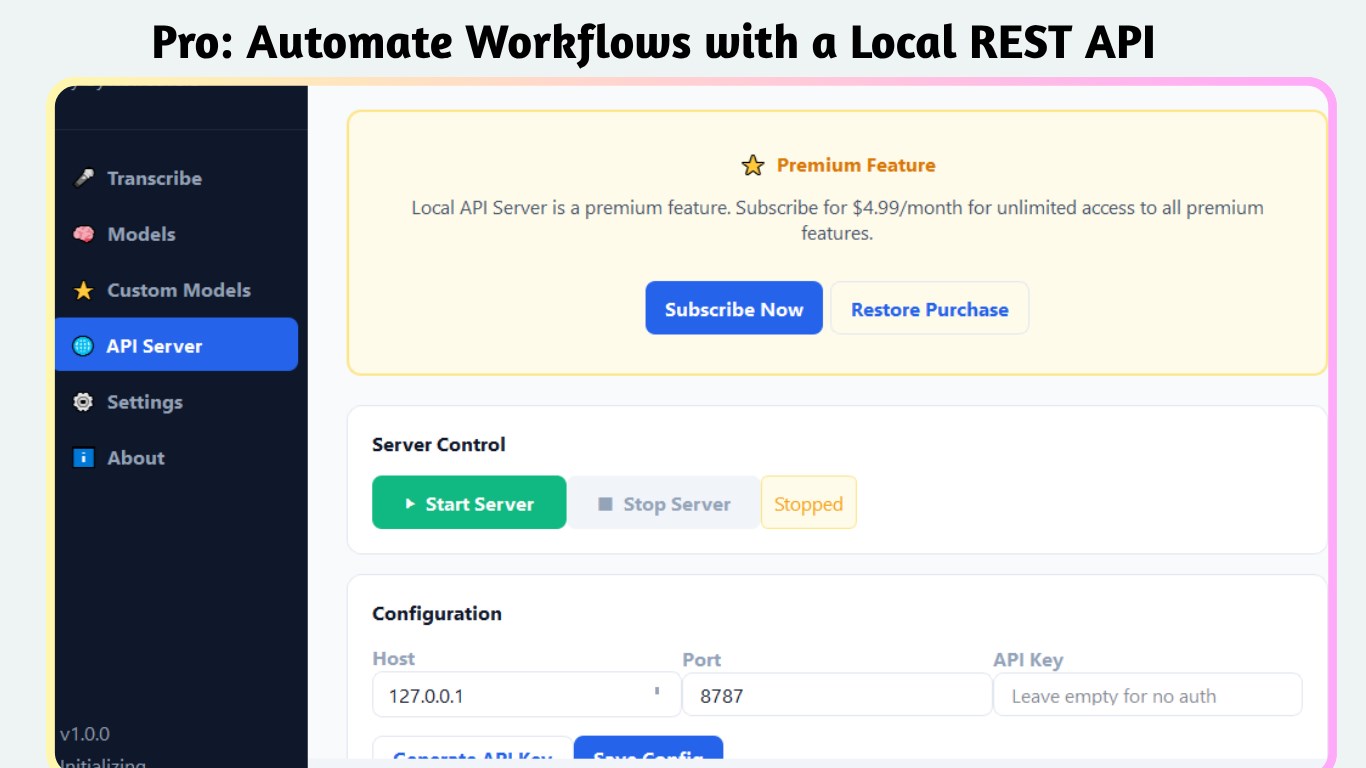Click the Stop Server button
This screenshot has height=768, width=1366.
tap(664, 502)
